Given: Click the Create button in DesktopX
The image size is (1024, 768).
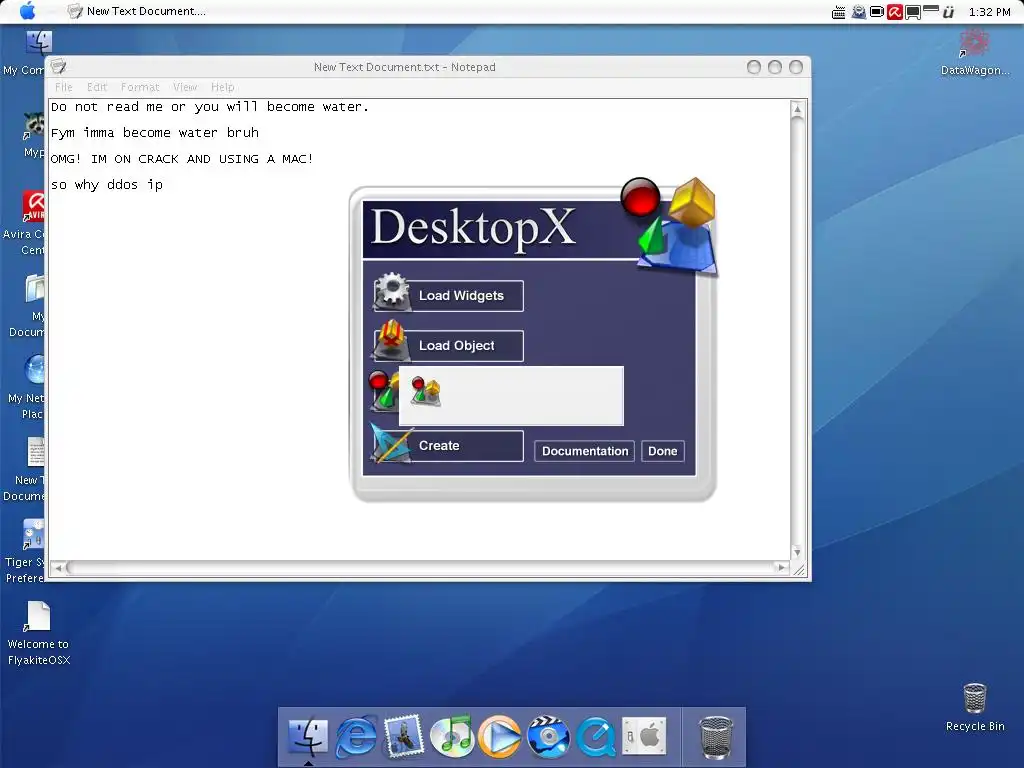Looking at the screenshot, I should pyautogui.click(x=469, y=445).
